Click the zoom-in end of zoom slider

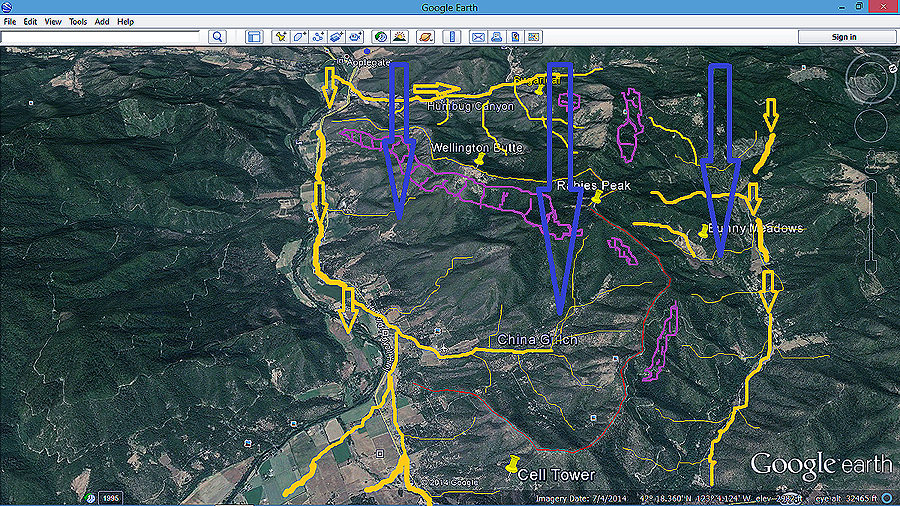point(871,185)
